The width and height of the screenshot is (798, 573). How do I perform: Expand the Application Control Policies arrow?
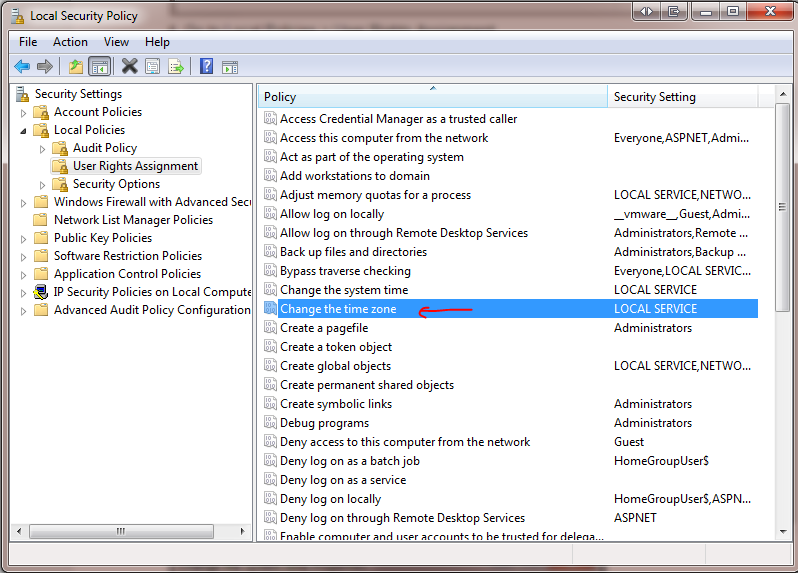click(23, 275)
